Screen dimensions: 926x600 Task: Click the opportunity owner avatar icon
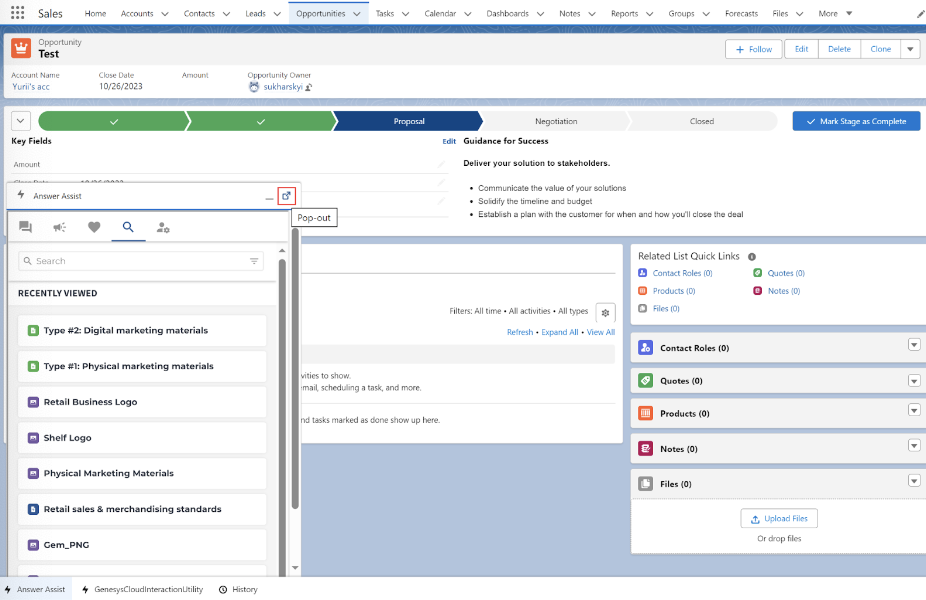point(254,87)
